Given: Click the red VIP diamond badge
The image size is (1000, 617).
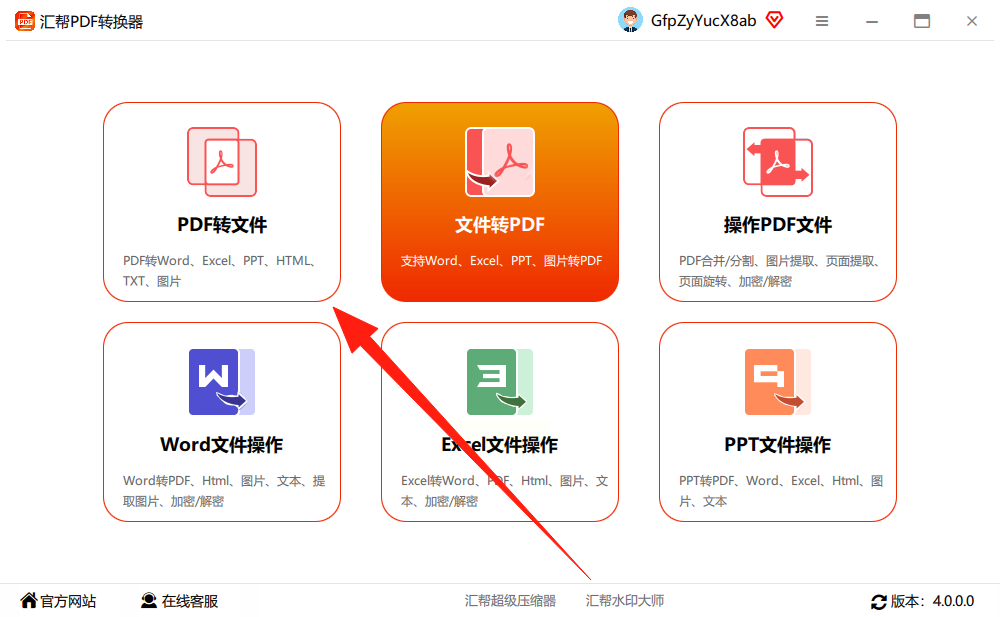Looking at the screenshot, I should coord(774,20).
